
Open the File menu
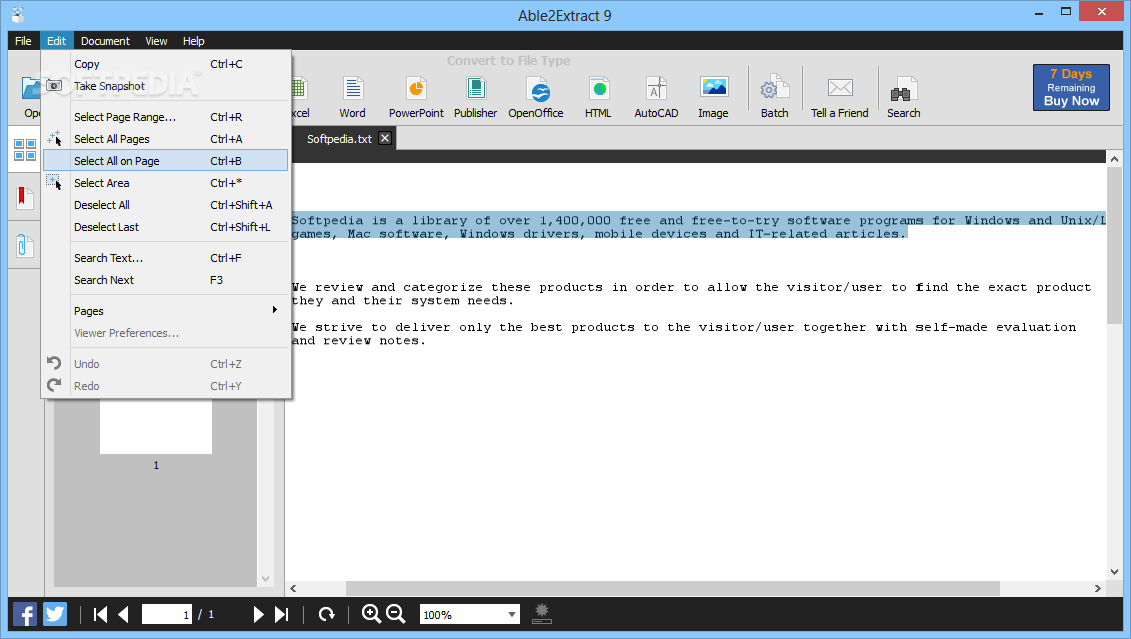pos(23,41)
